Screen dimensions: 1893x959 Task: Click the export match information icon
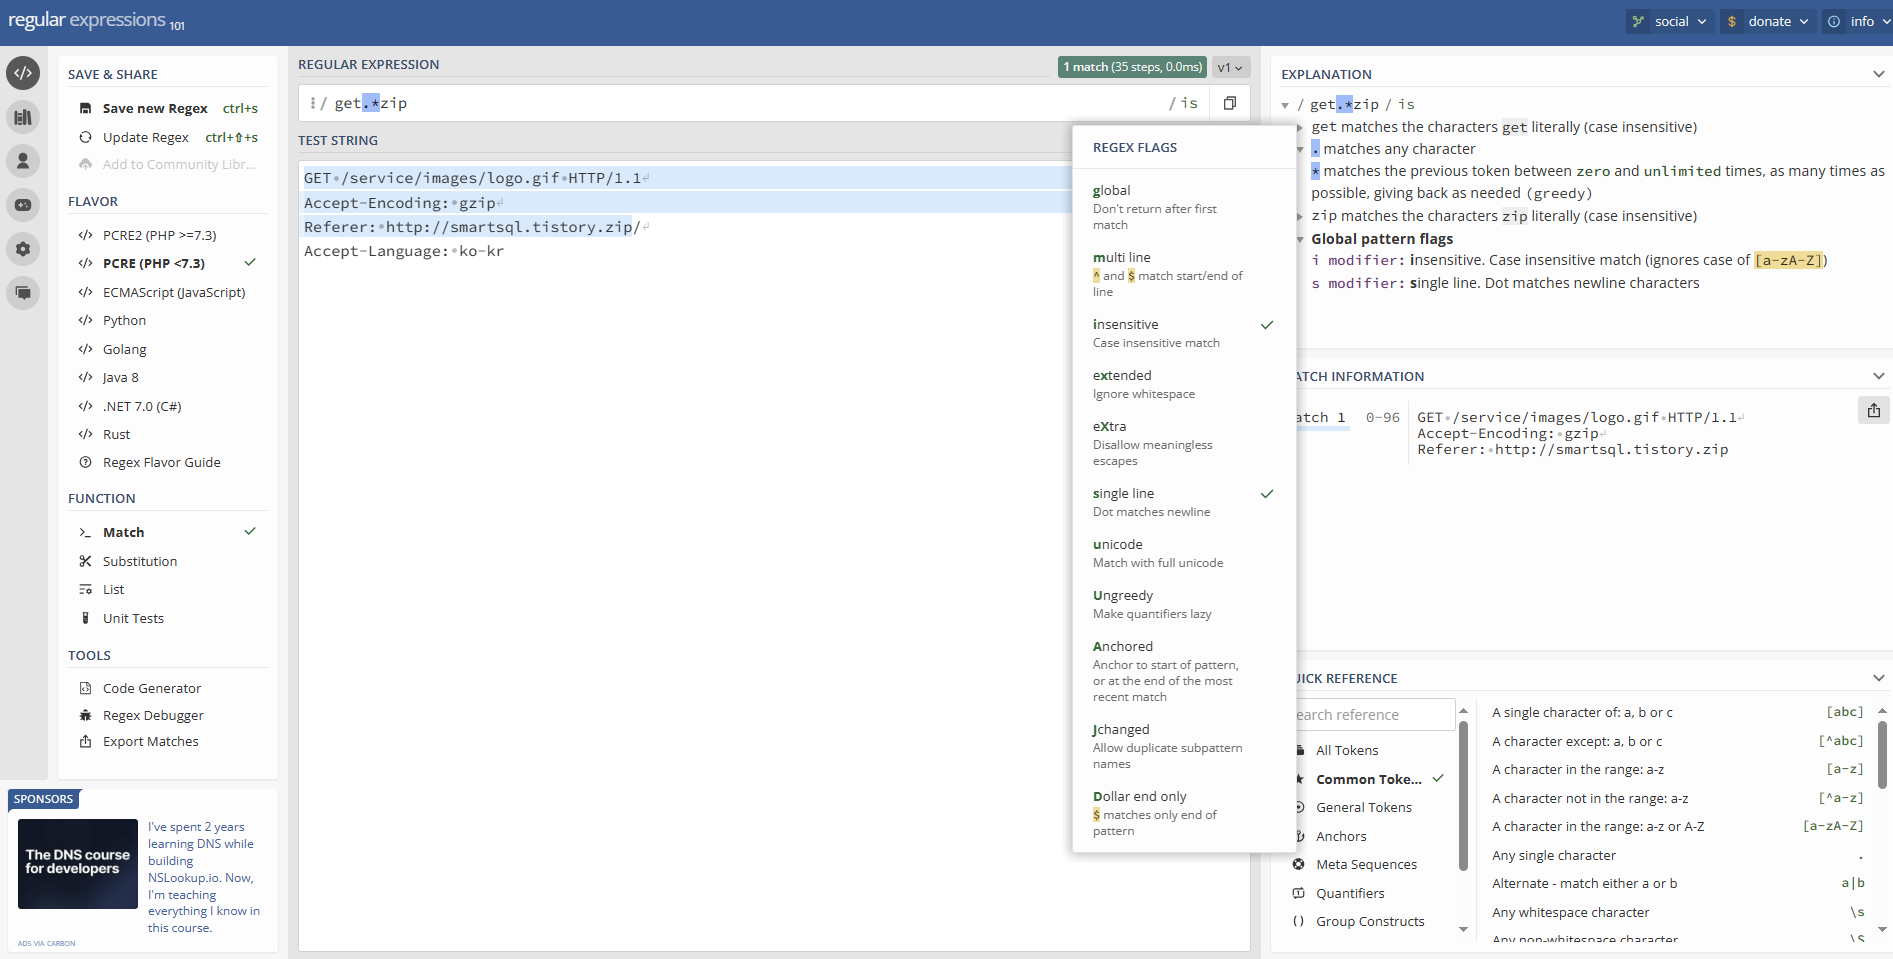(x=1874, y=410)
